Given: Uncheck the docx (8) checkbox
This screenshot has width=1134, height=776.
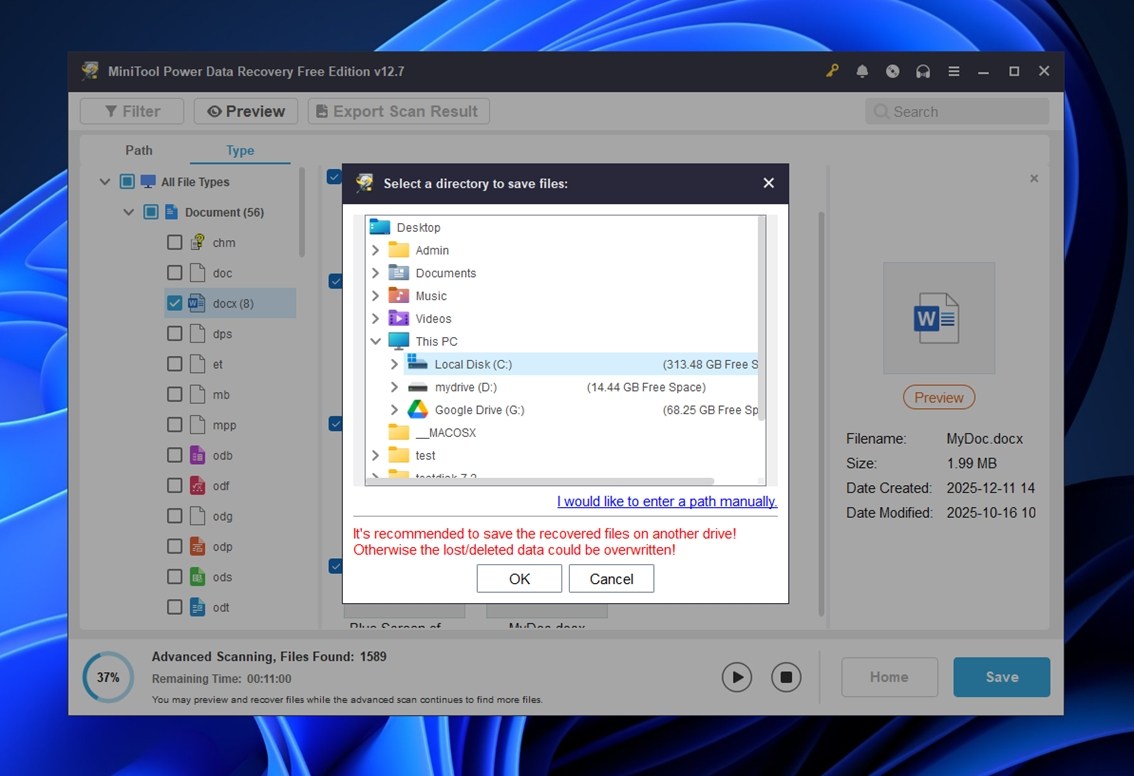Looking at the screenshot, I should pos(175,303).
